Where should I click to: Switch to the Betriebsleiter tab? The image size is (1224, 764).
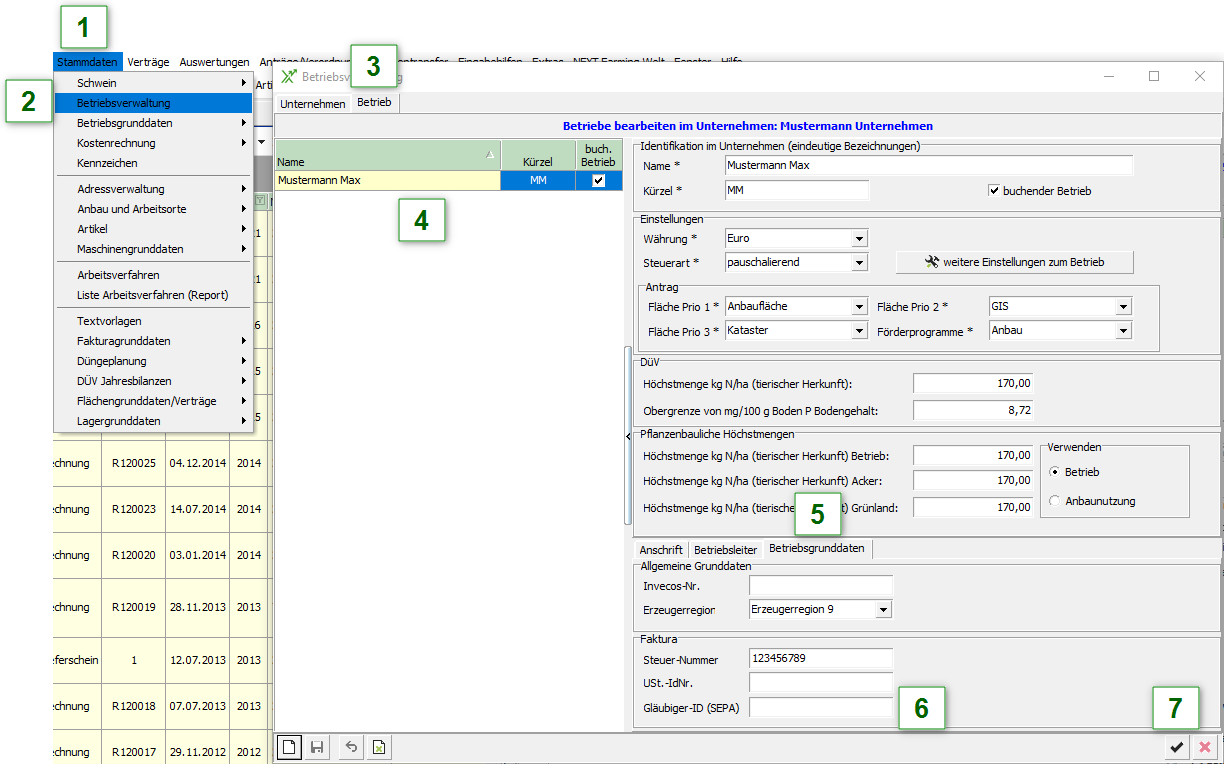pyautogui.click(x=726, y=549)
